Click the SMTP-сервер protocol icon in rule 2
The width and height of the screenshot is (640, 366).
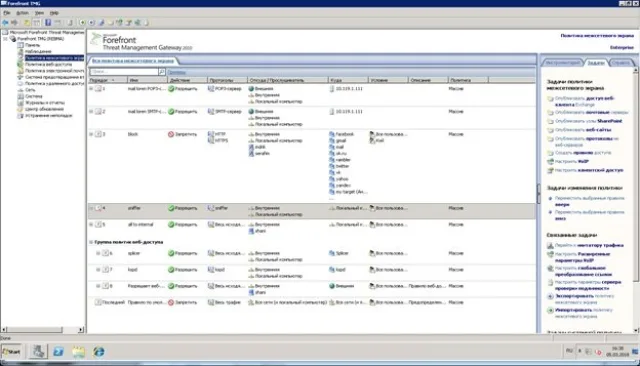pyautogui.click(x=211, y=111)
